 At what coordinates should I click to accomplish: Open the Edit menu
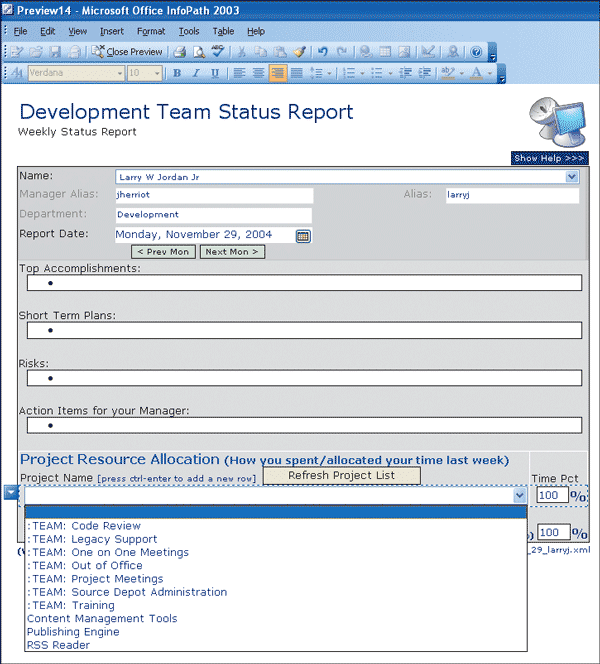(47, 31)
